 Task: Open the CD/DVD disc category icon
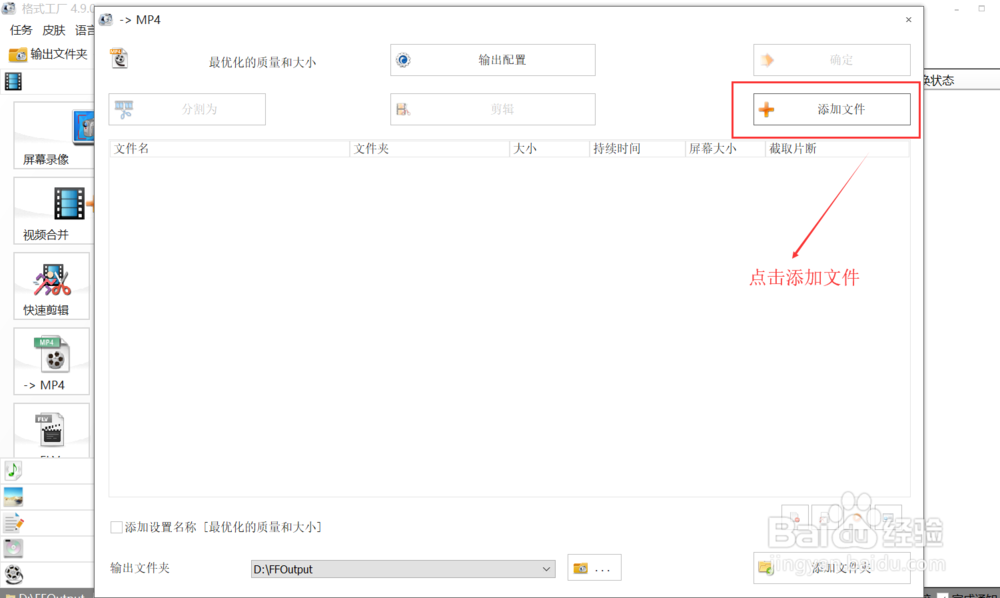click(15, 548)
